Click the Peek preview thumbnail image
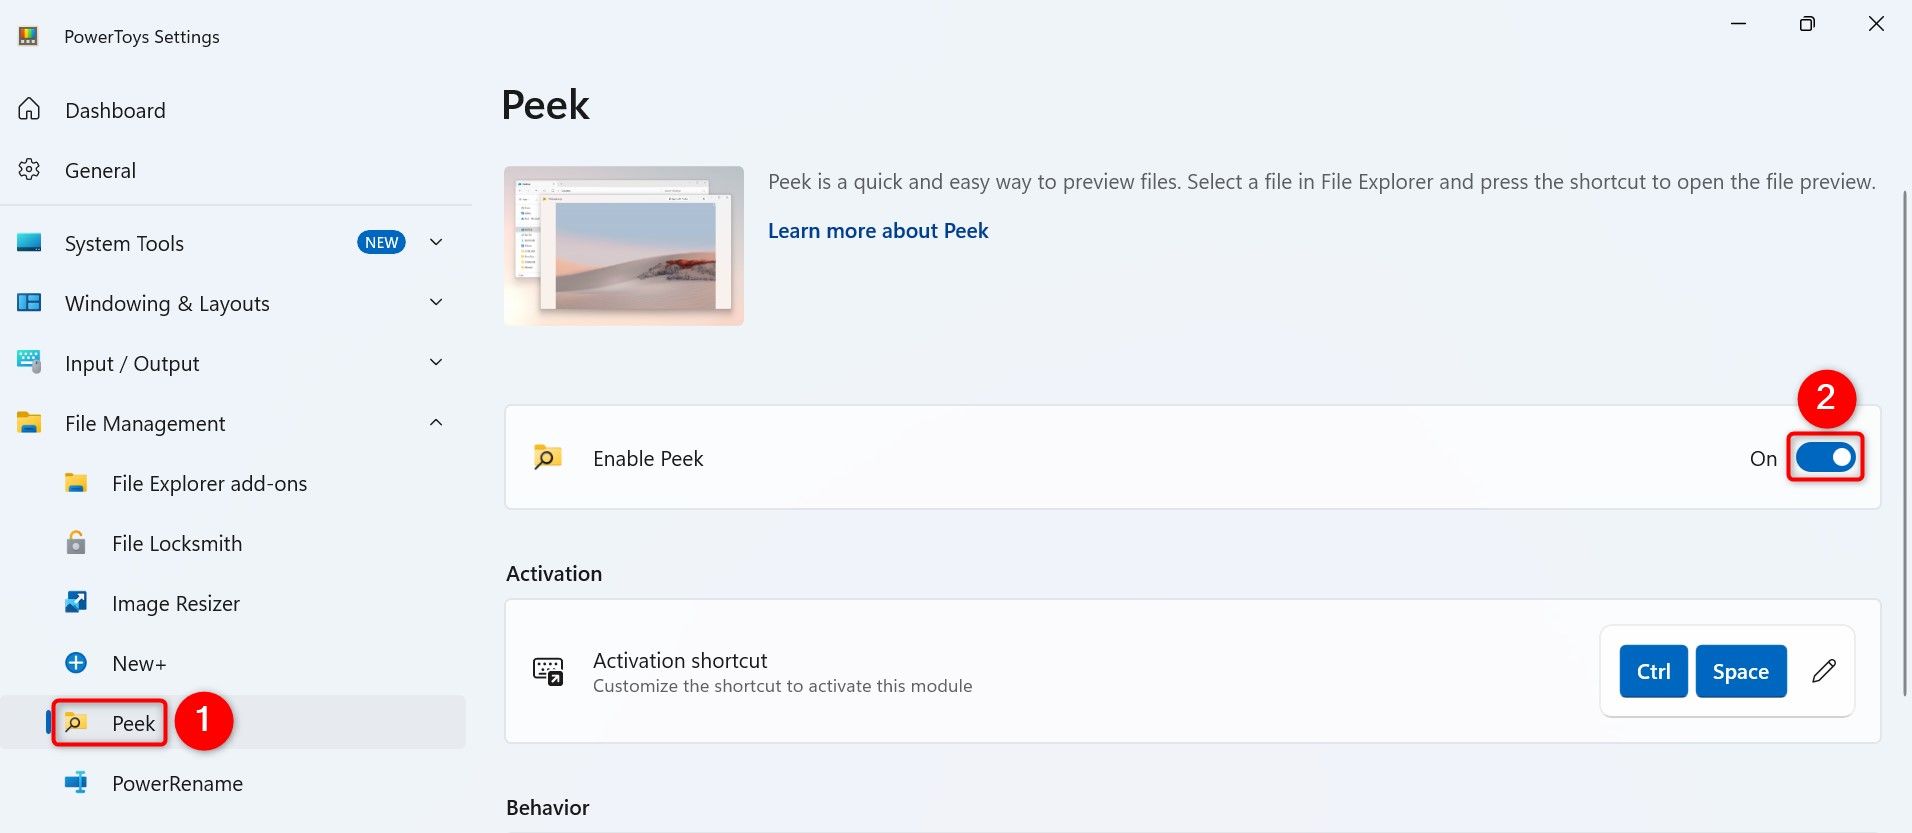The height and width of the screenshot is (833, 1912). [623, 246]
